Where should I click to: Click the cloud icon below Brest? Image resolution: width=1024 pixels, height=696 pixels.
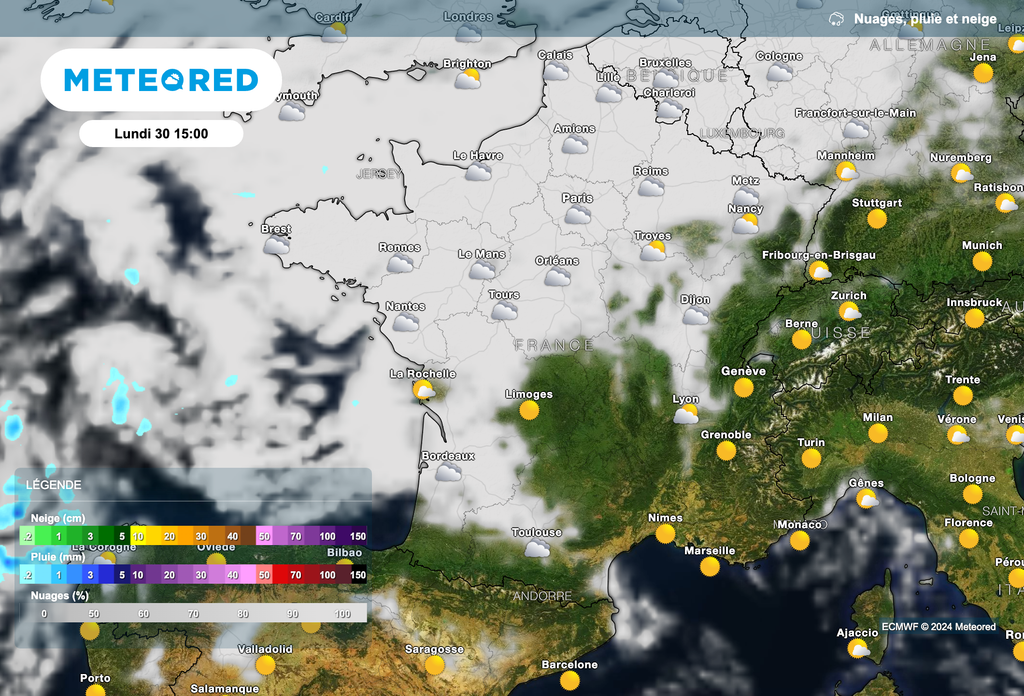coord(277,245)
